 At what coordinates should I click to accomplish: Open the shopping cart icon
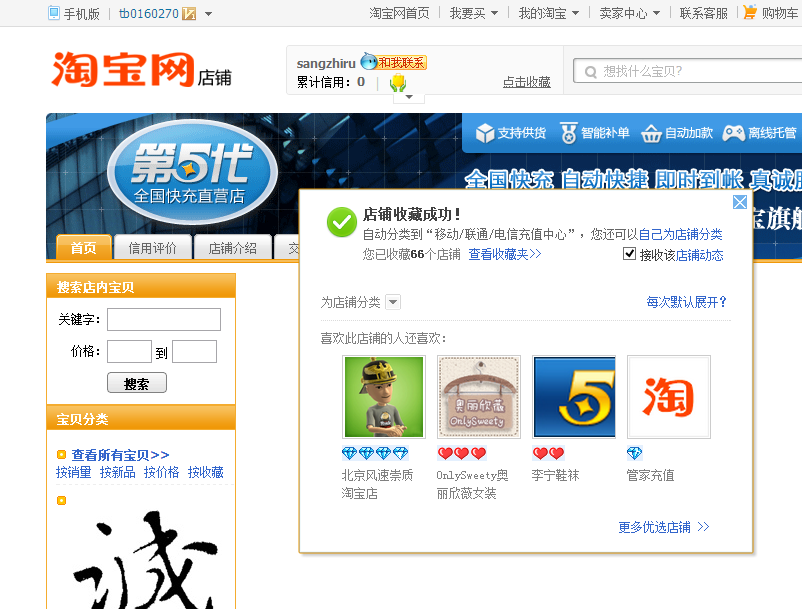[x=749, y=11]
